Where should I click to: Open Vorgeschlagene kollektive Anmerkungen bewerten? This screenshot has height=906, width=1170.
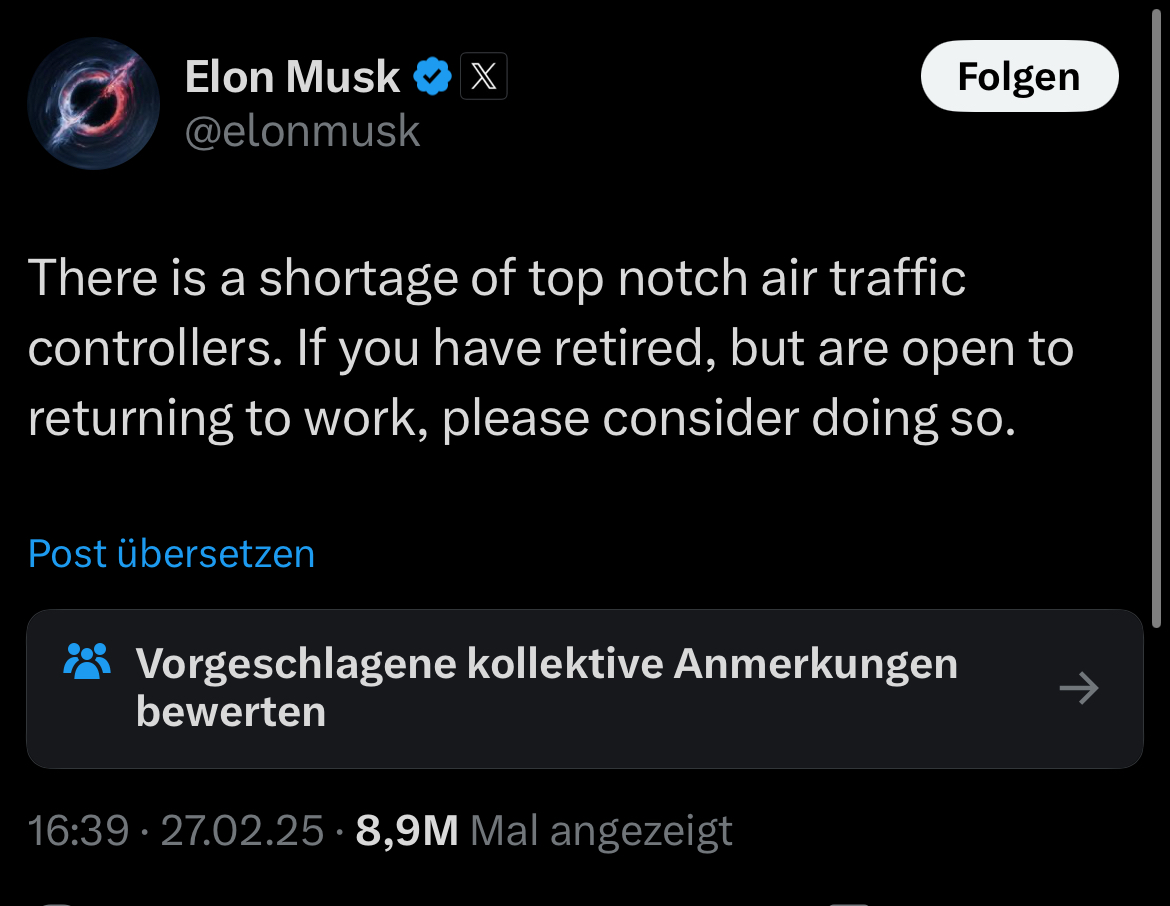coord(546,664)
